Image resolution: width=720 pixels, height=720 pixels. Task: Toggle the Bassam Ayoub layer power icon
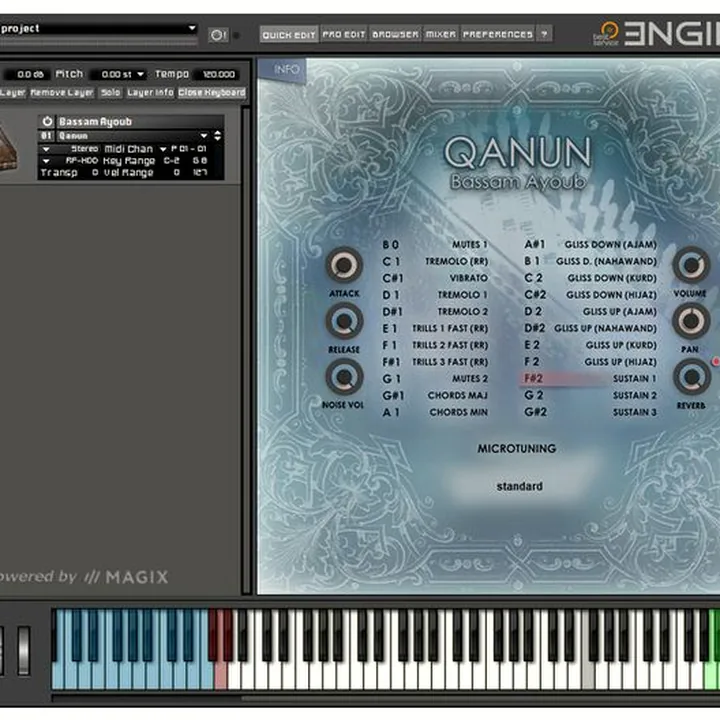(x=47, y=121)
